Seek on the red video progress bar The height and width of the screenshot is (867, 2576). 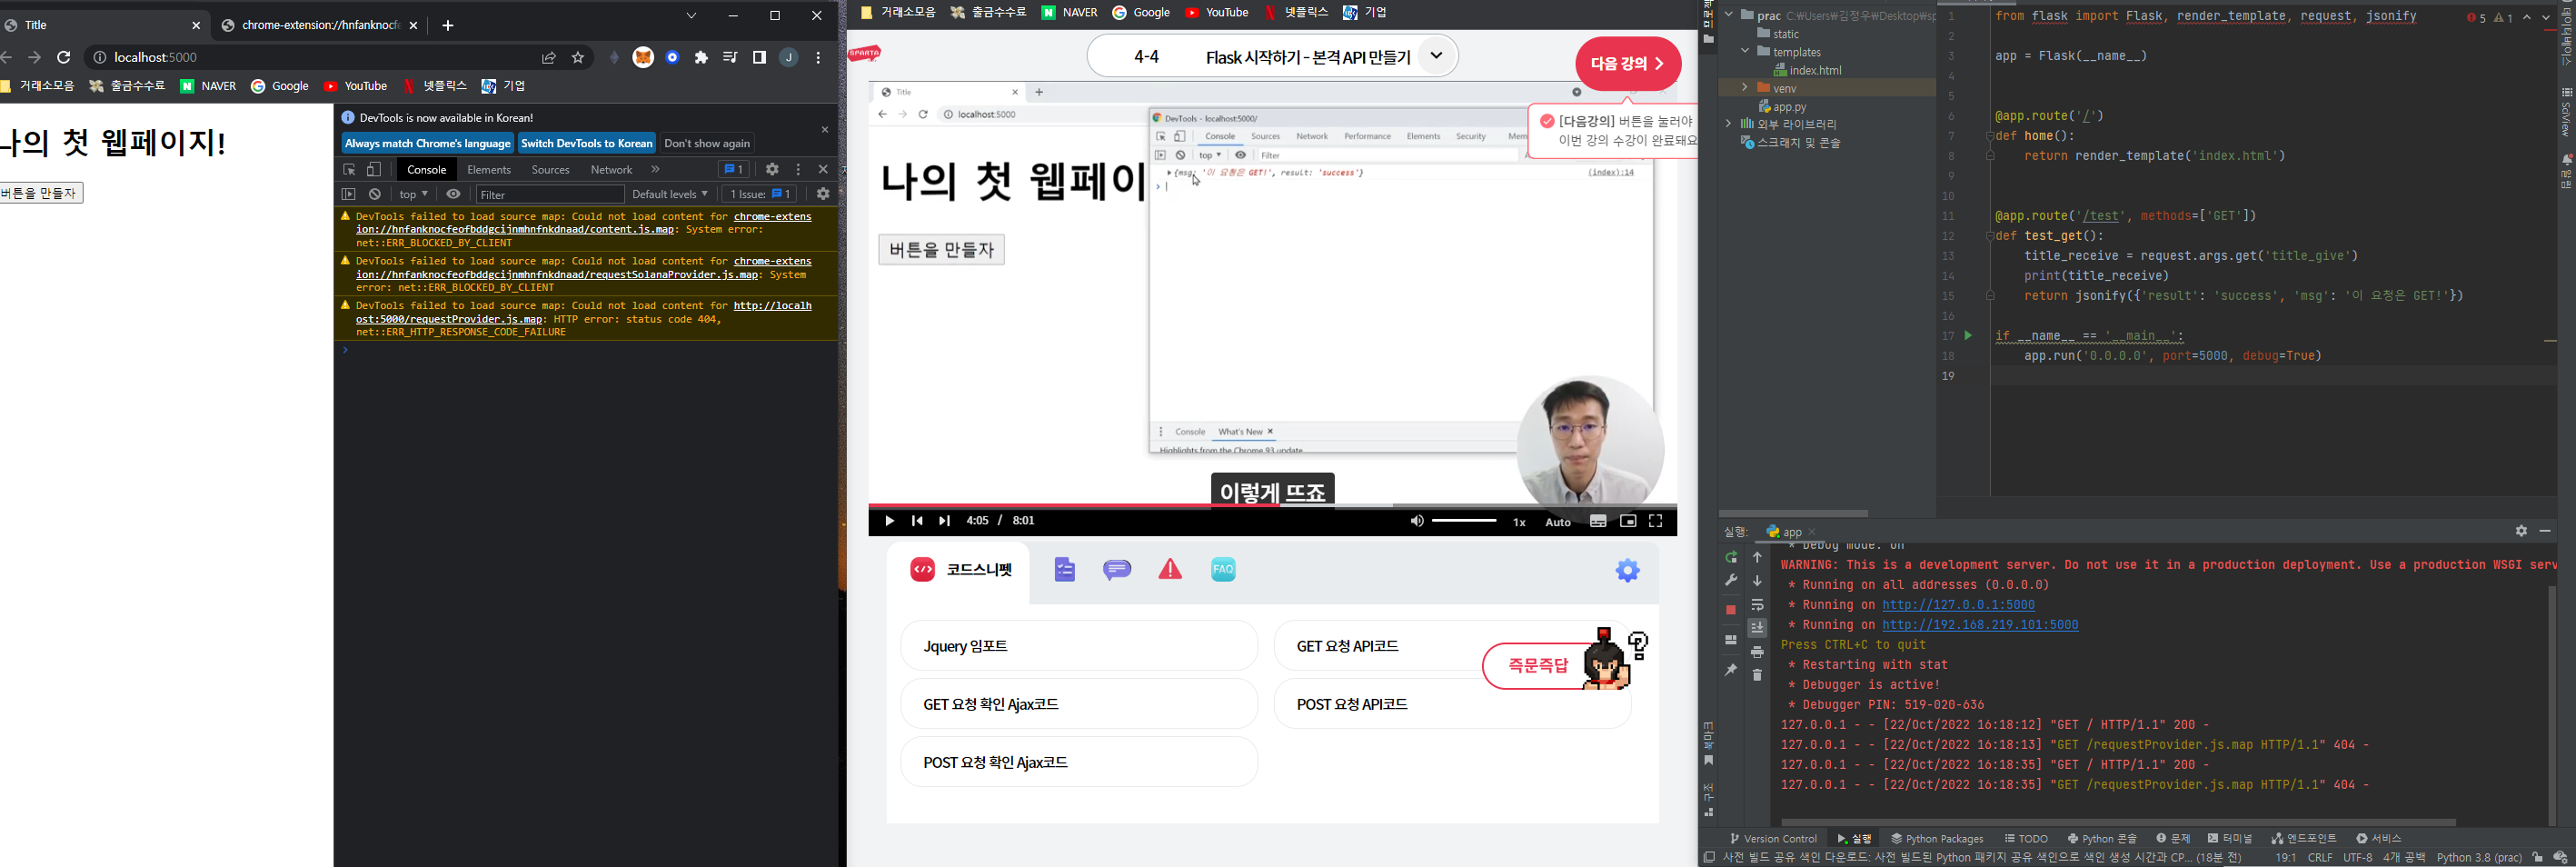click(x=1272, y=506)
